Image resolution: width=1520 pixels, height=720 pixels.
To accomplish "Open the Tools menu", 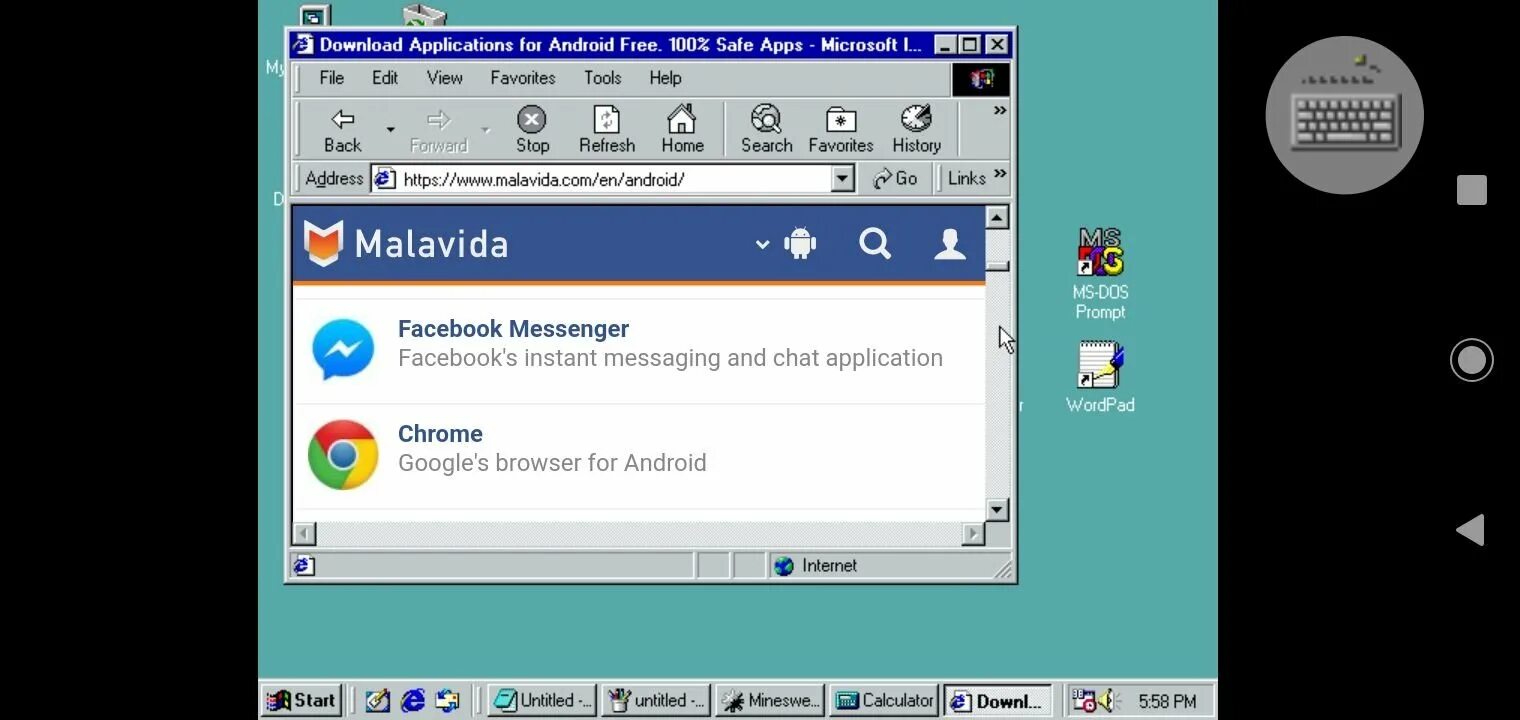I will pos(603,78).
